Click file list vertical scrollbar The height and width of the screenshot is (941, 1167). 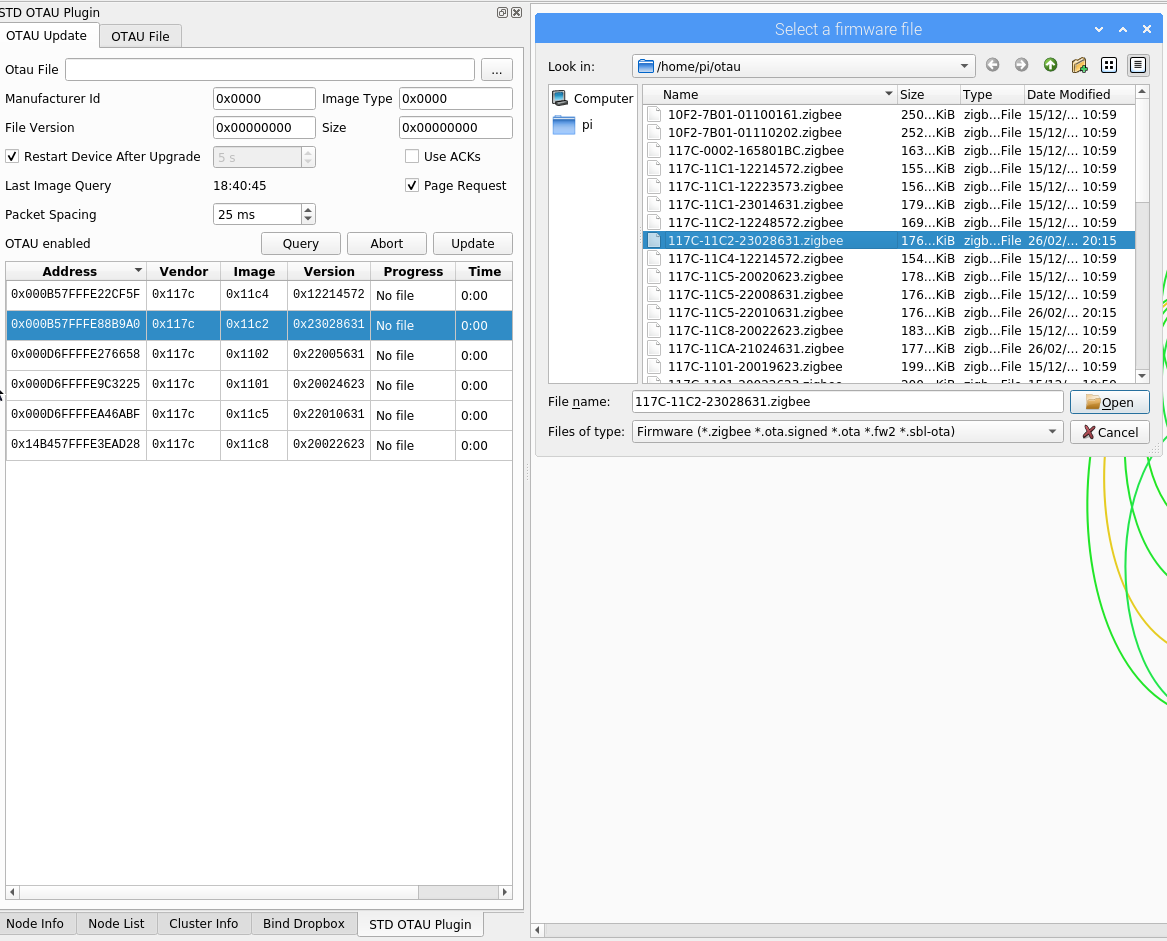point(1142,151)
